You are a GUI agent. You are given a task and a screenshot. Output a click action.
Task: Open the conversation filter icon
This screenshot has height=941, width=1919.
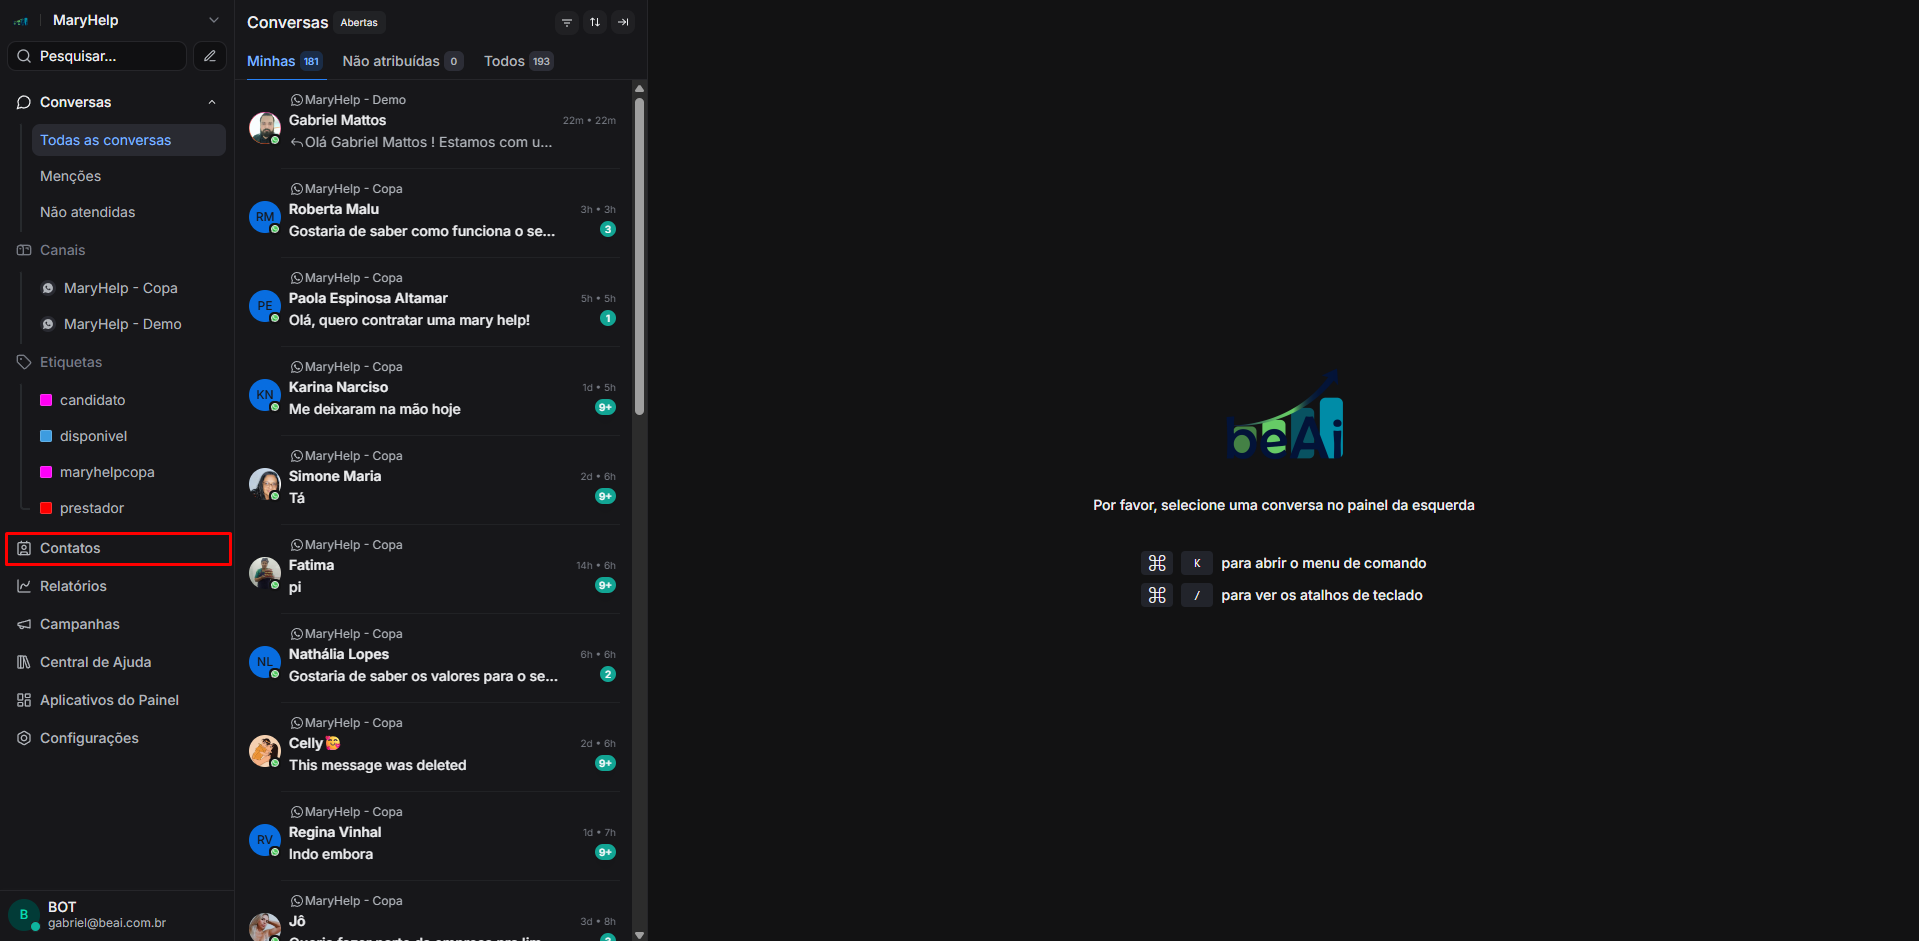[567, 22]
